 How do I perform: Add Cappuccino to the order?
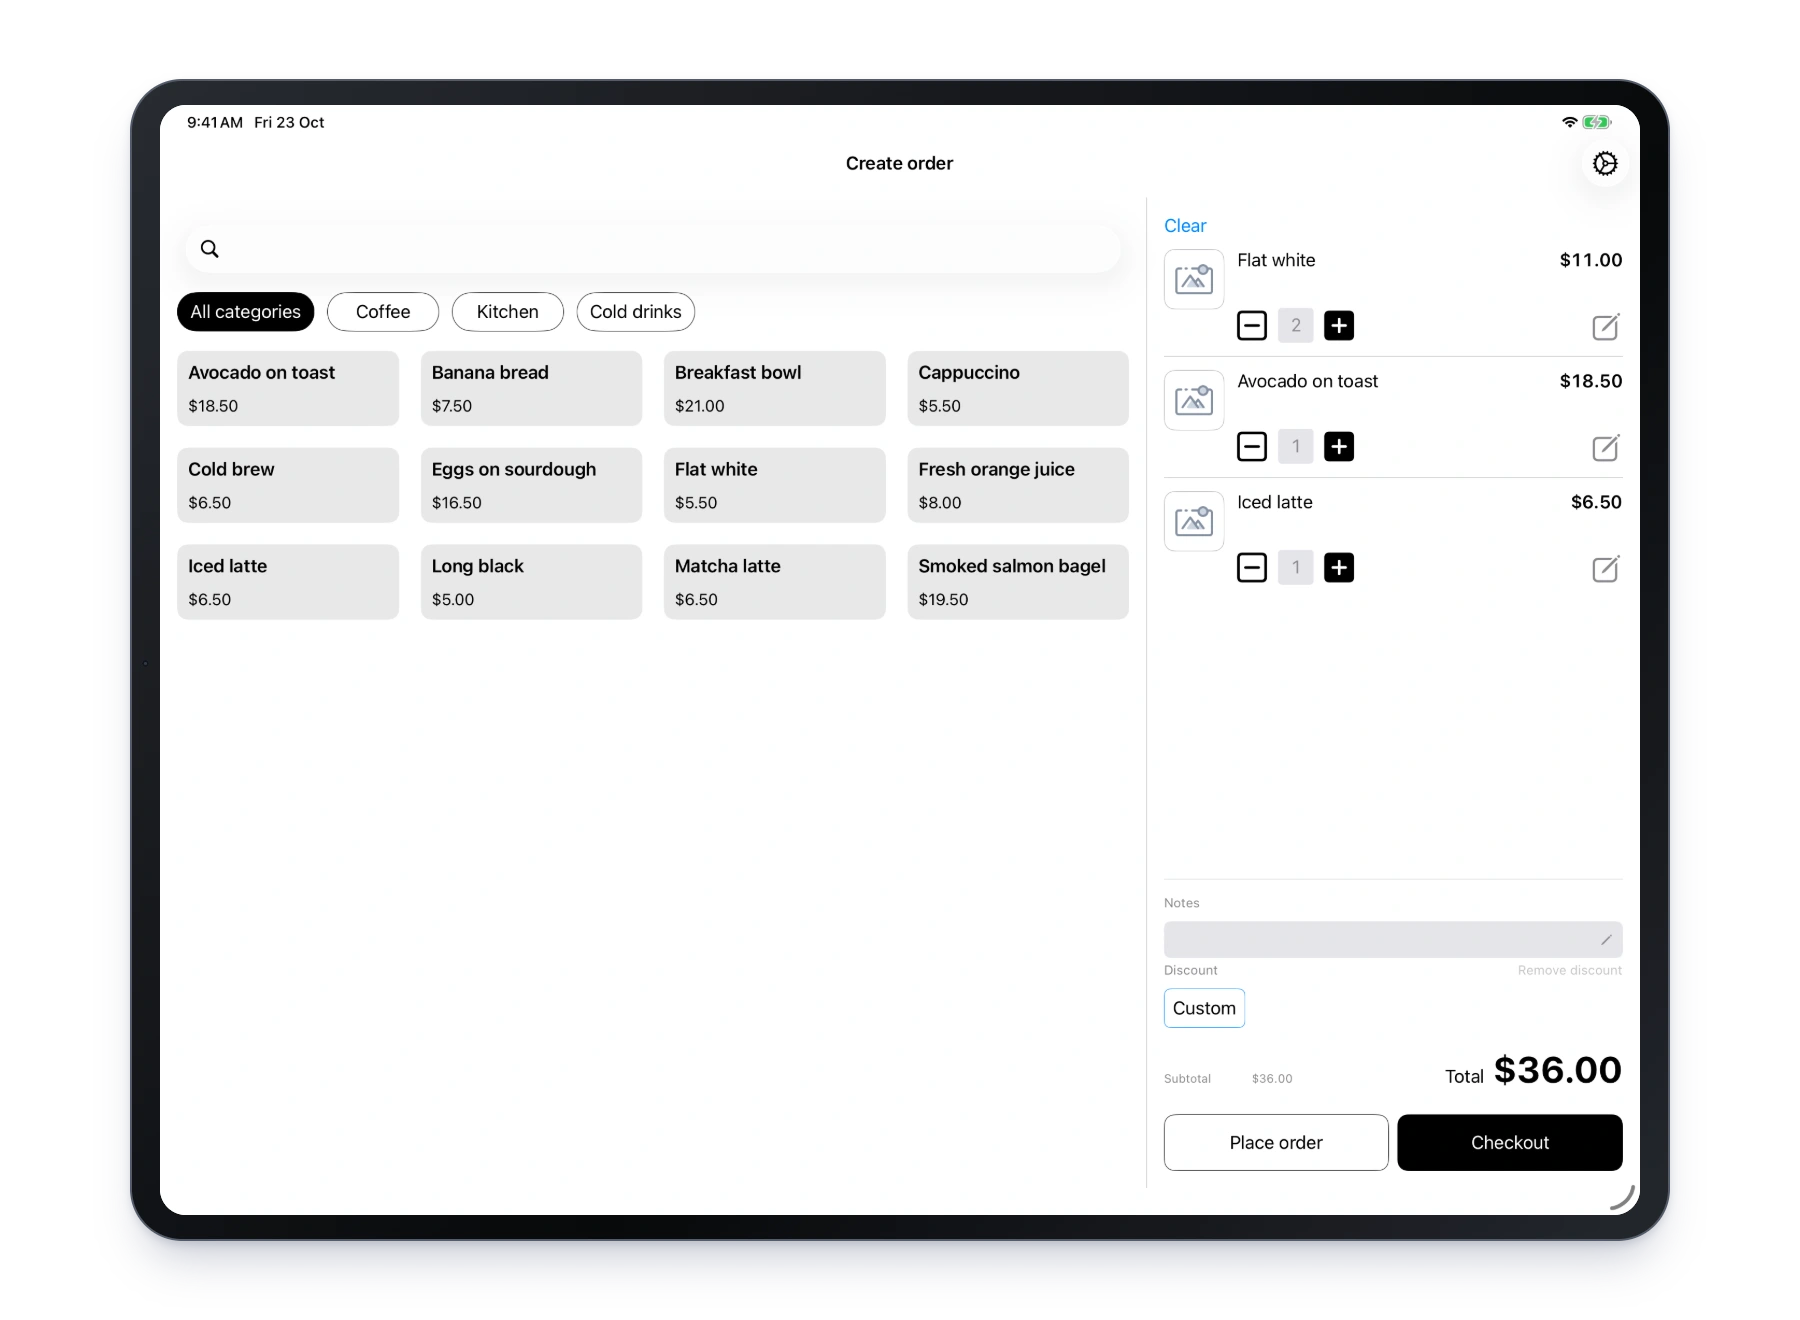tap(1018, 388)
